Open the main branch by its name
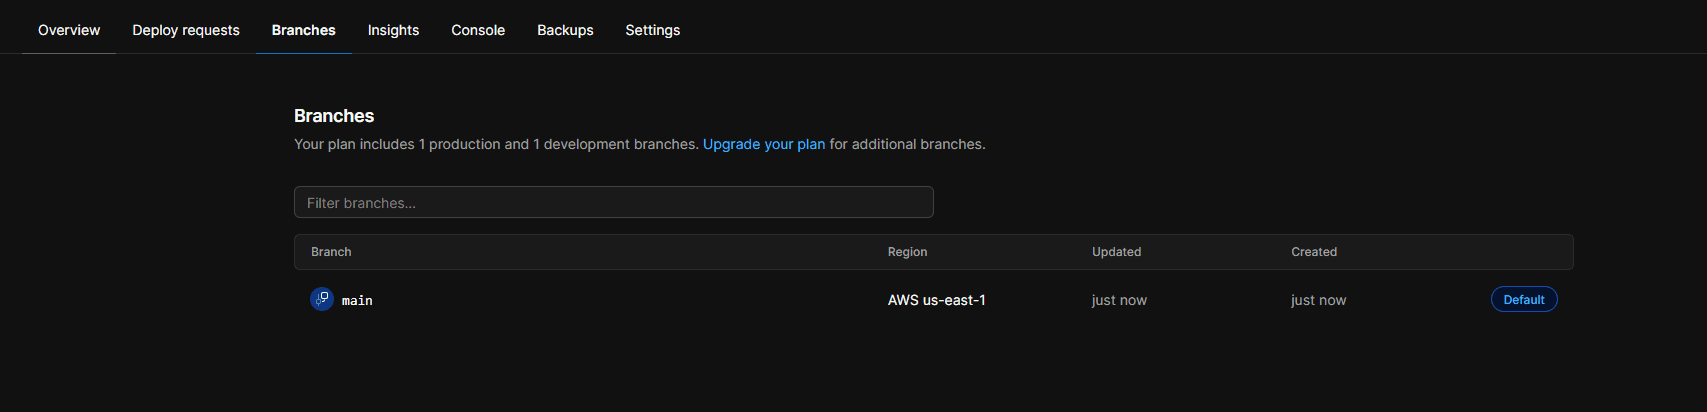 click(357, 300)
